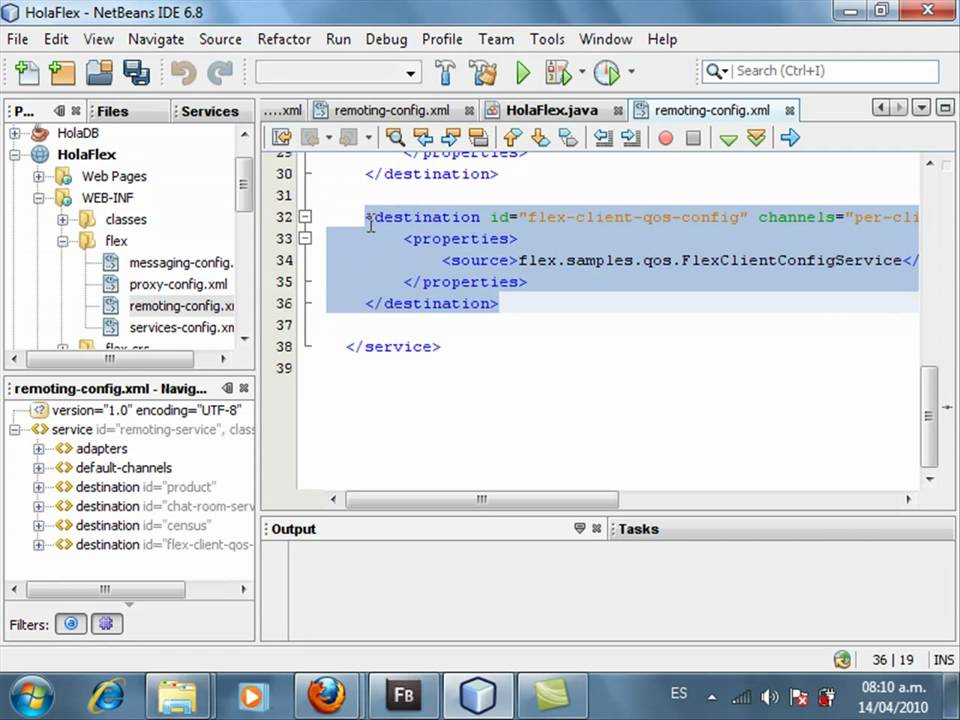The image size is (960, 720).
Task: Switch to the Services tab
Action: [x=210, y=111]
